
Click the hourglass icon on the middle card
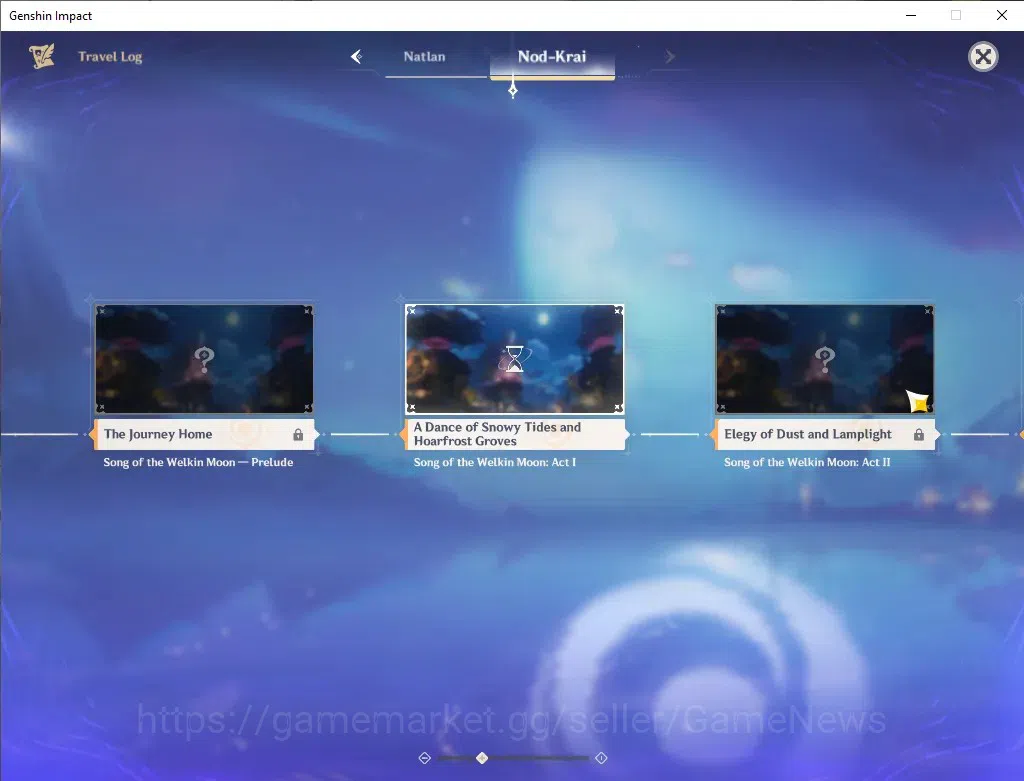(515, 359)
